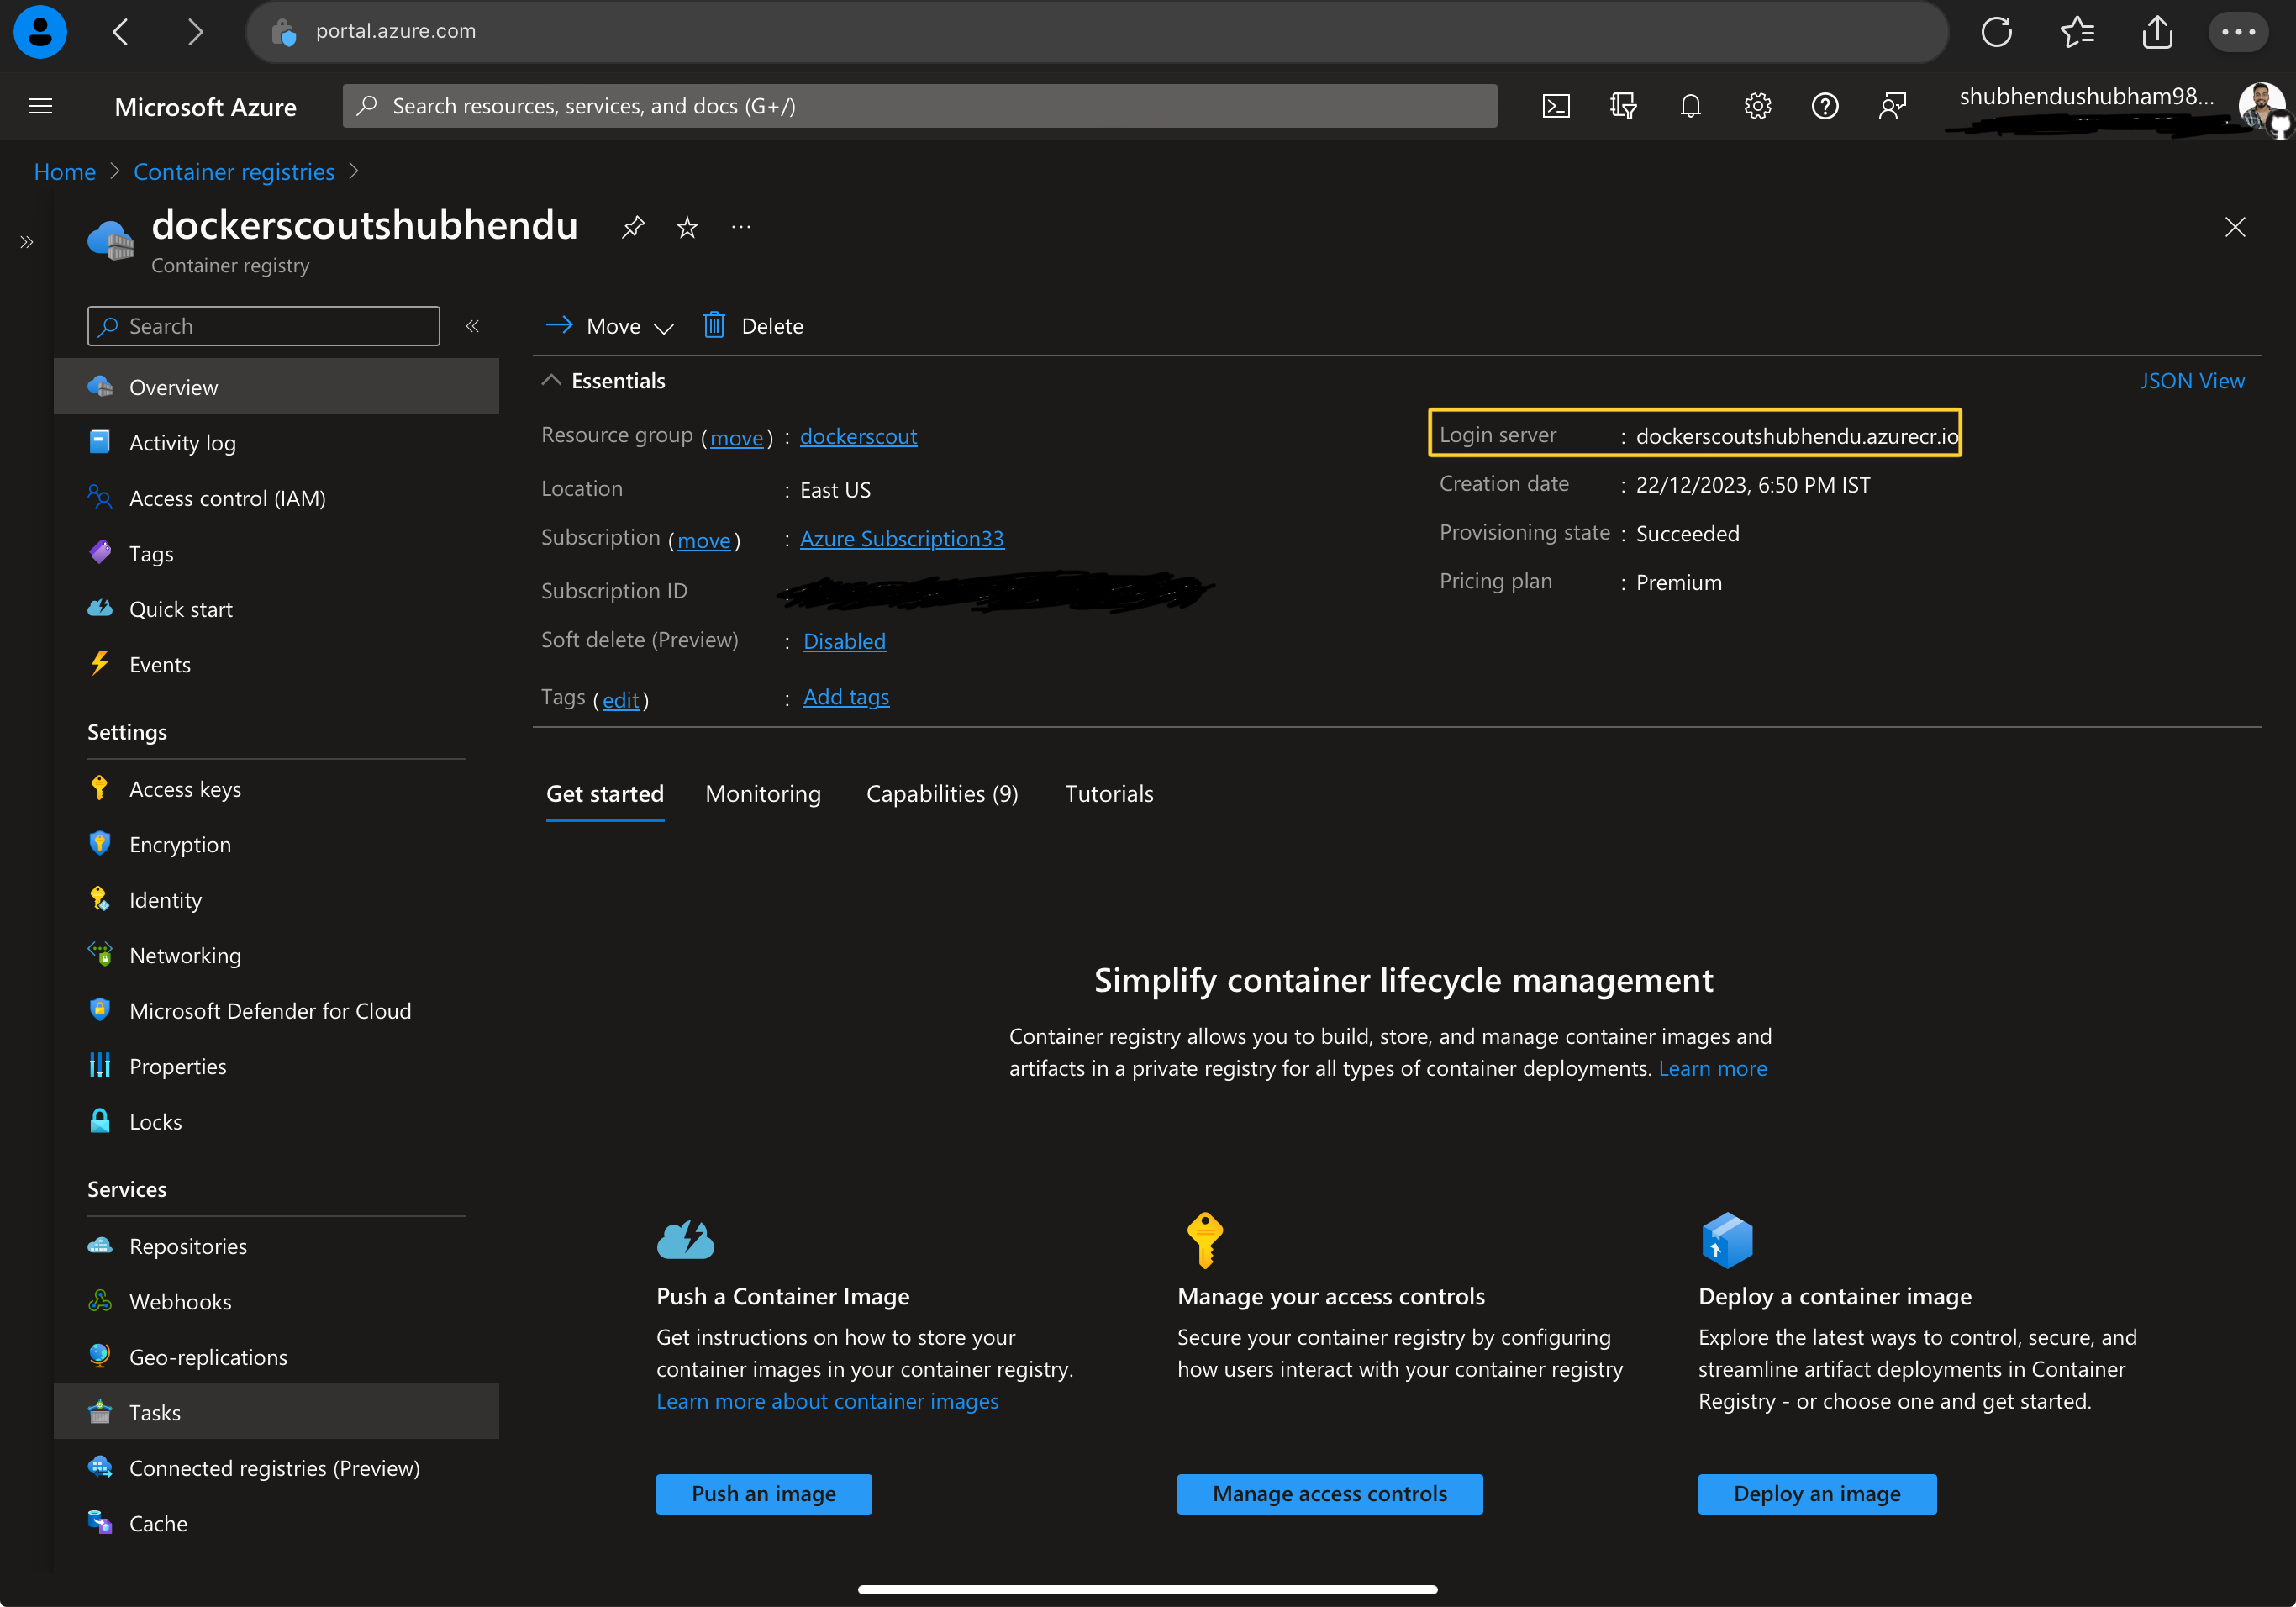The image size is (2296, 1607).
Task: Click Deploy an image button
Action: pos(1817,1494)
